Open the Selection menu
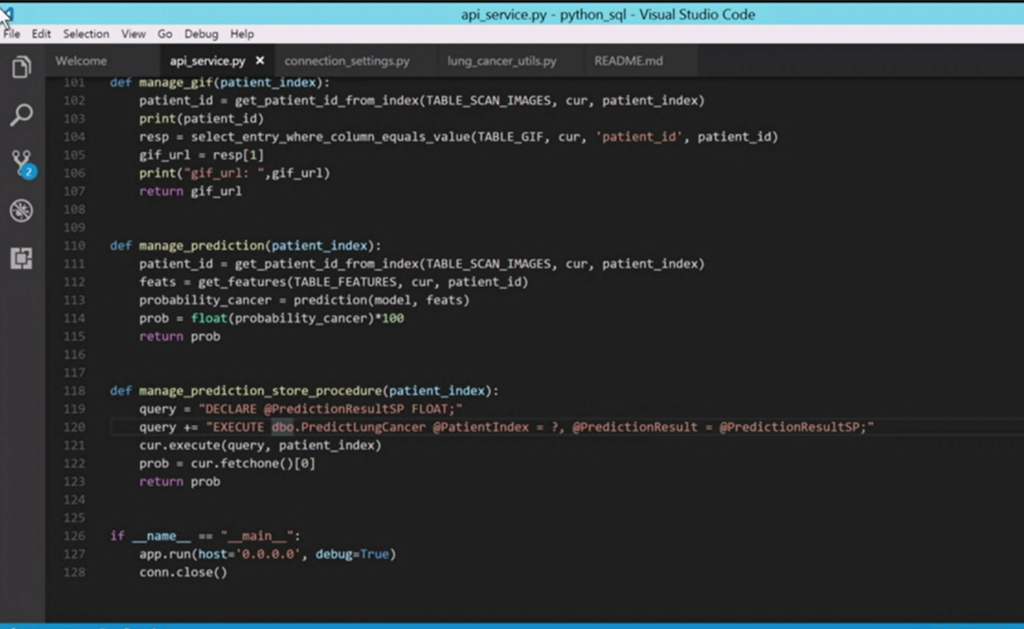Image resolution: width=1024 pixels, height=629 pixels. [x=86, y=34]
